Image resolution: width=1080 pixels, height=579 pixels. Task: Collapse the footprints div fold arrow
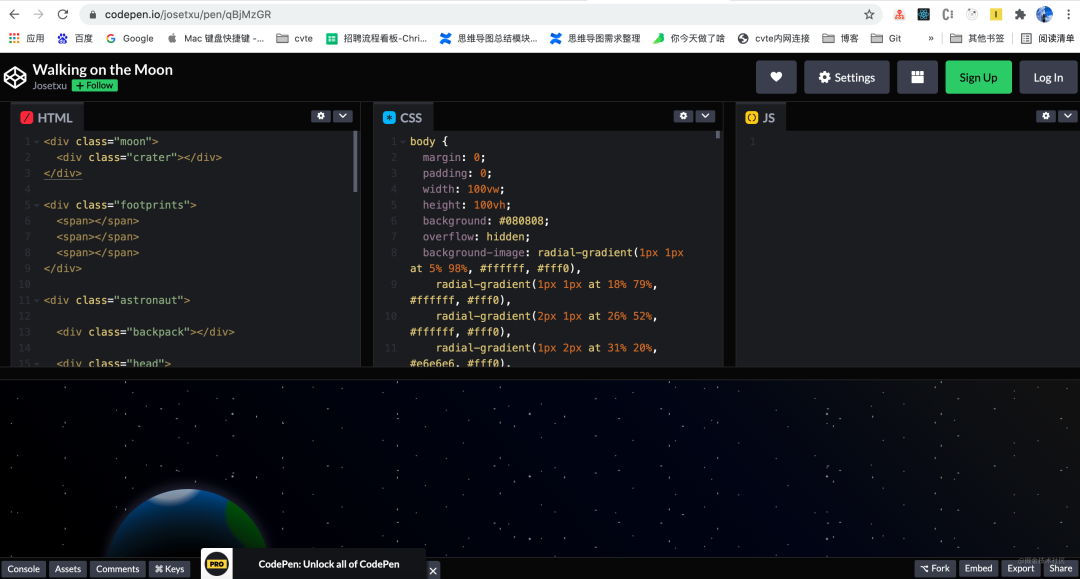click(37, 205)
